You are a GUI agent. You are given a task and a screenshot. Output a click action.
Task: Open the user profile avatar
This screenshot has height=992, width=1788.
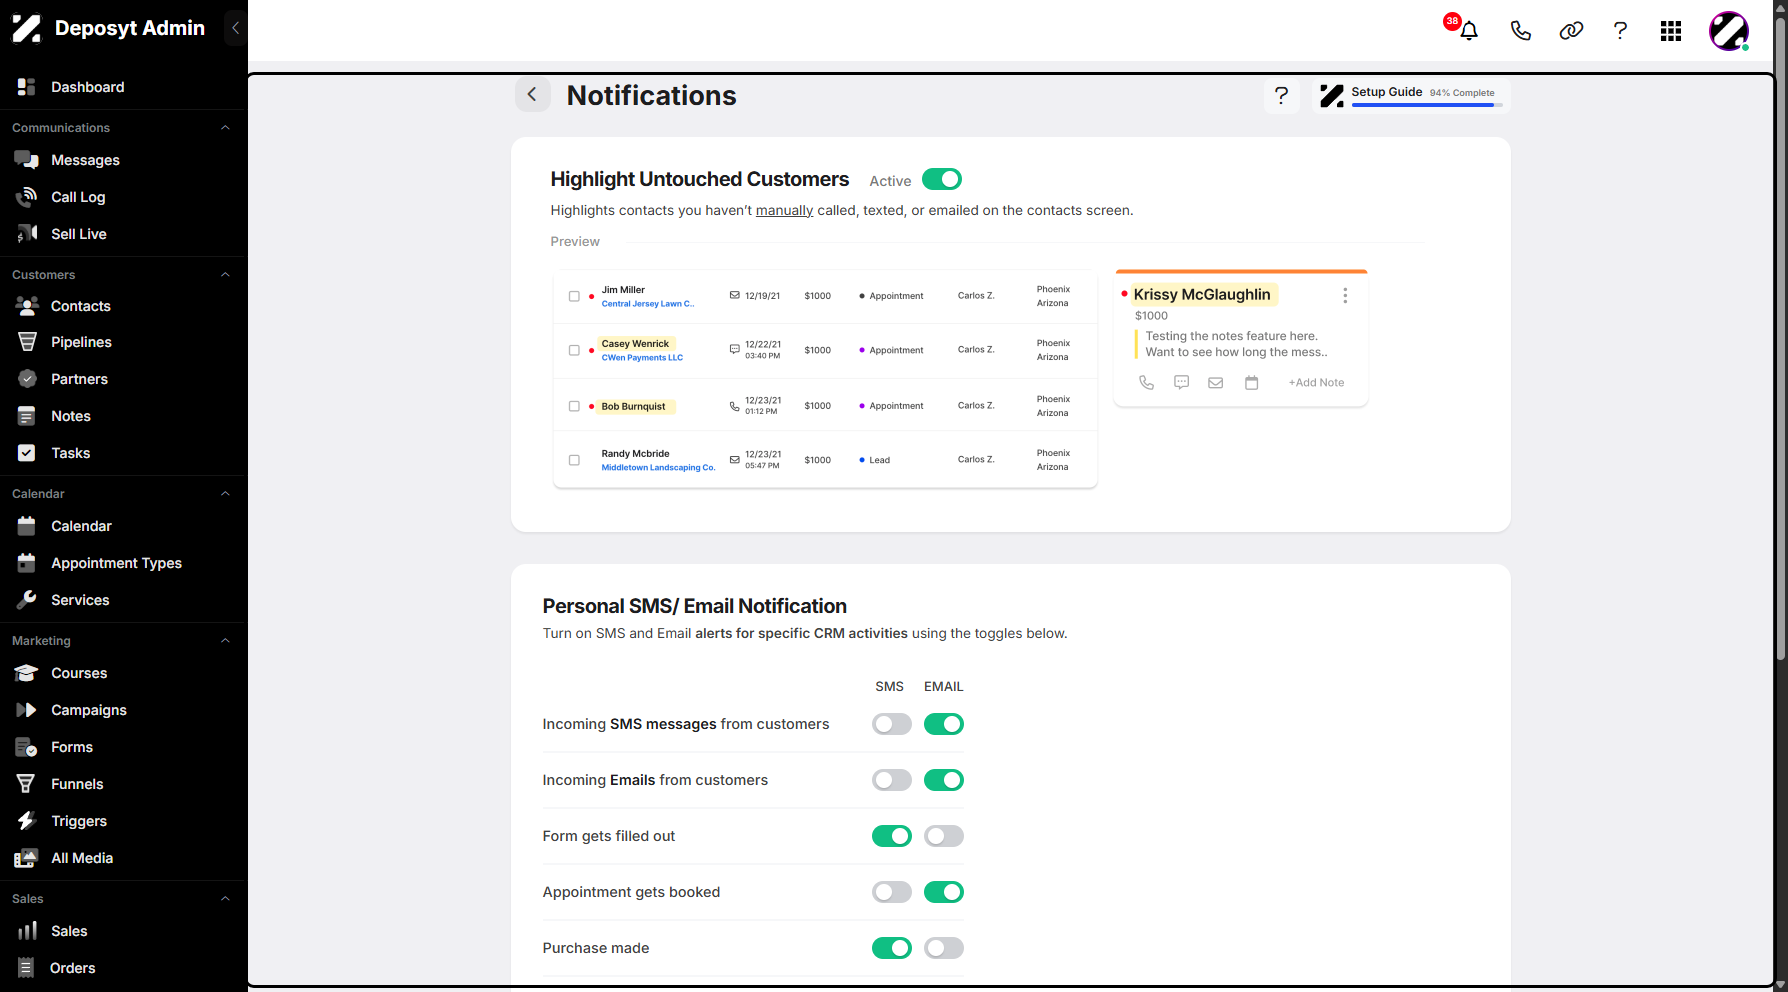1729,31
